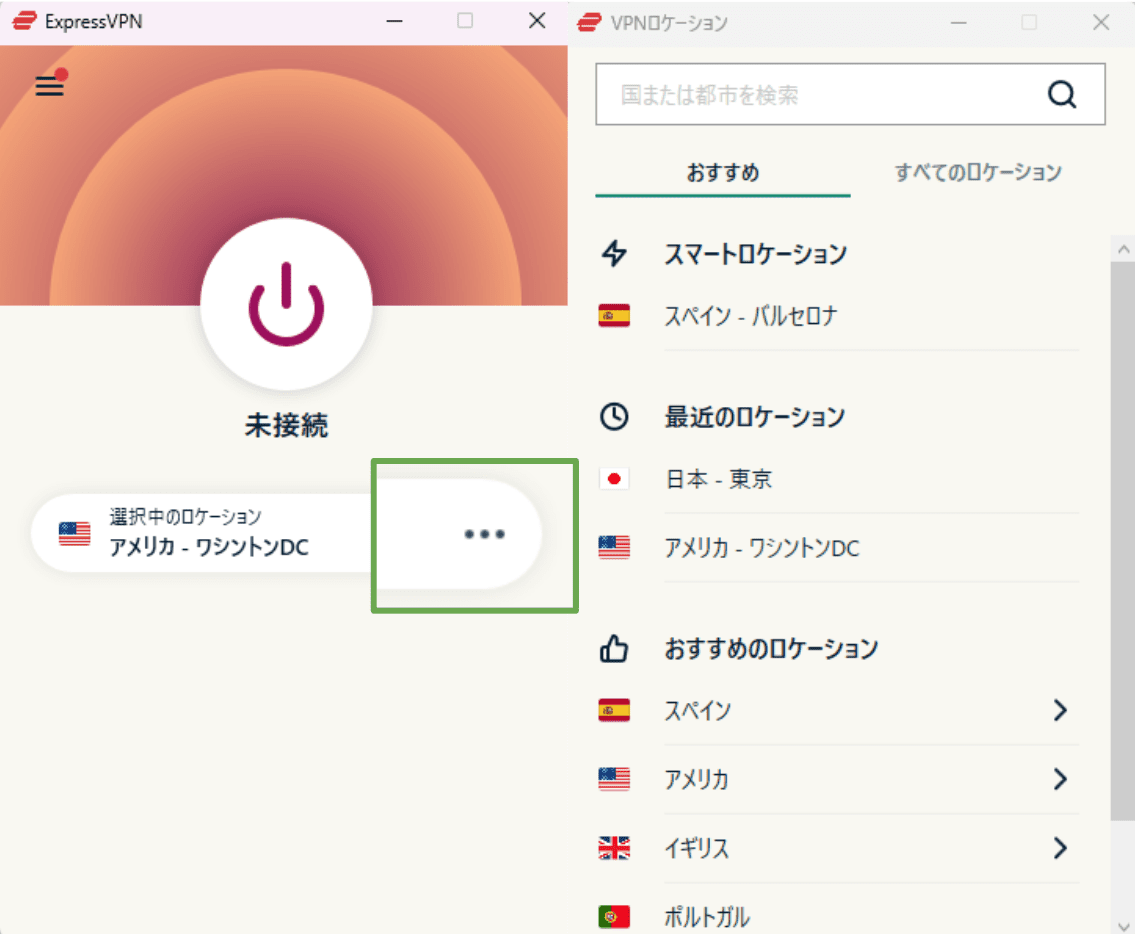Click the Portugal flag beside ポルトガル
This screenshot has height=934, width=1135.
click(616, 915)
